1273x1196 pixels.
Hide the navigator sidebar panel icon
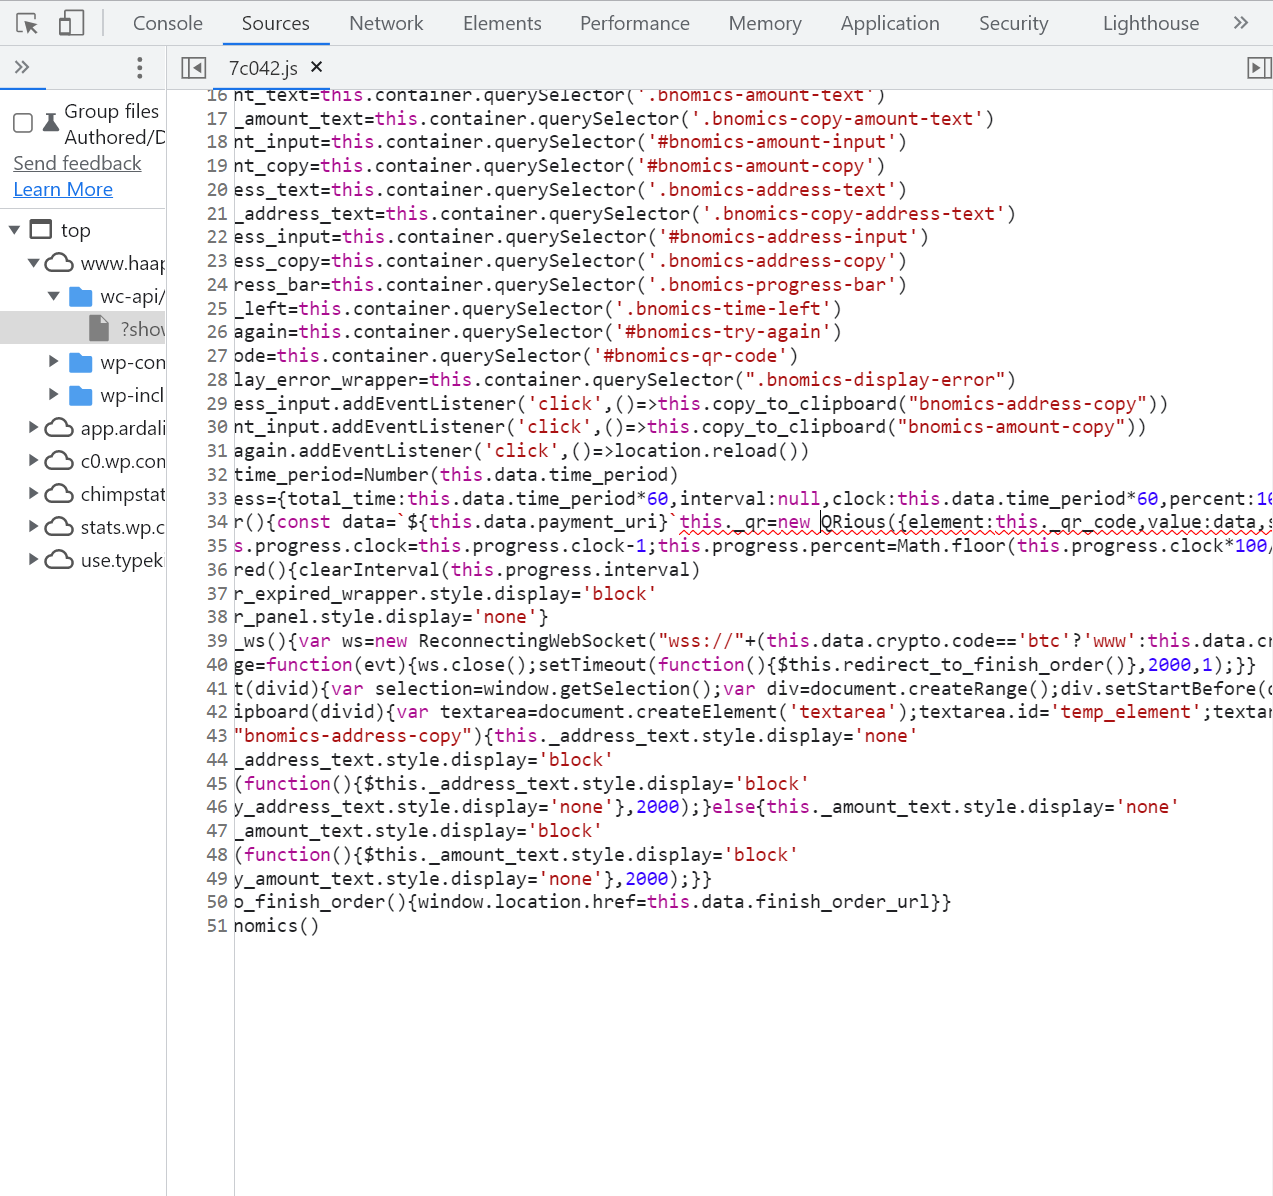(x=193, y=68)
